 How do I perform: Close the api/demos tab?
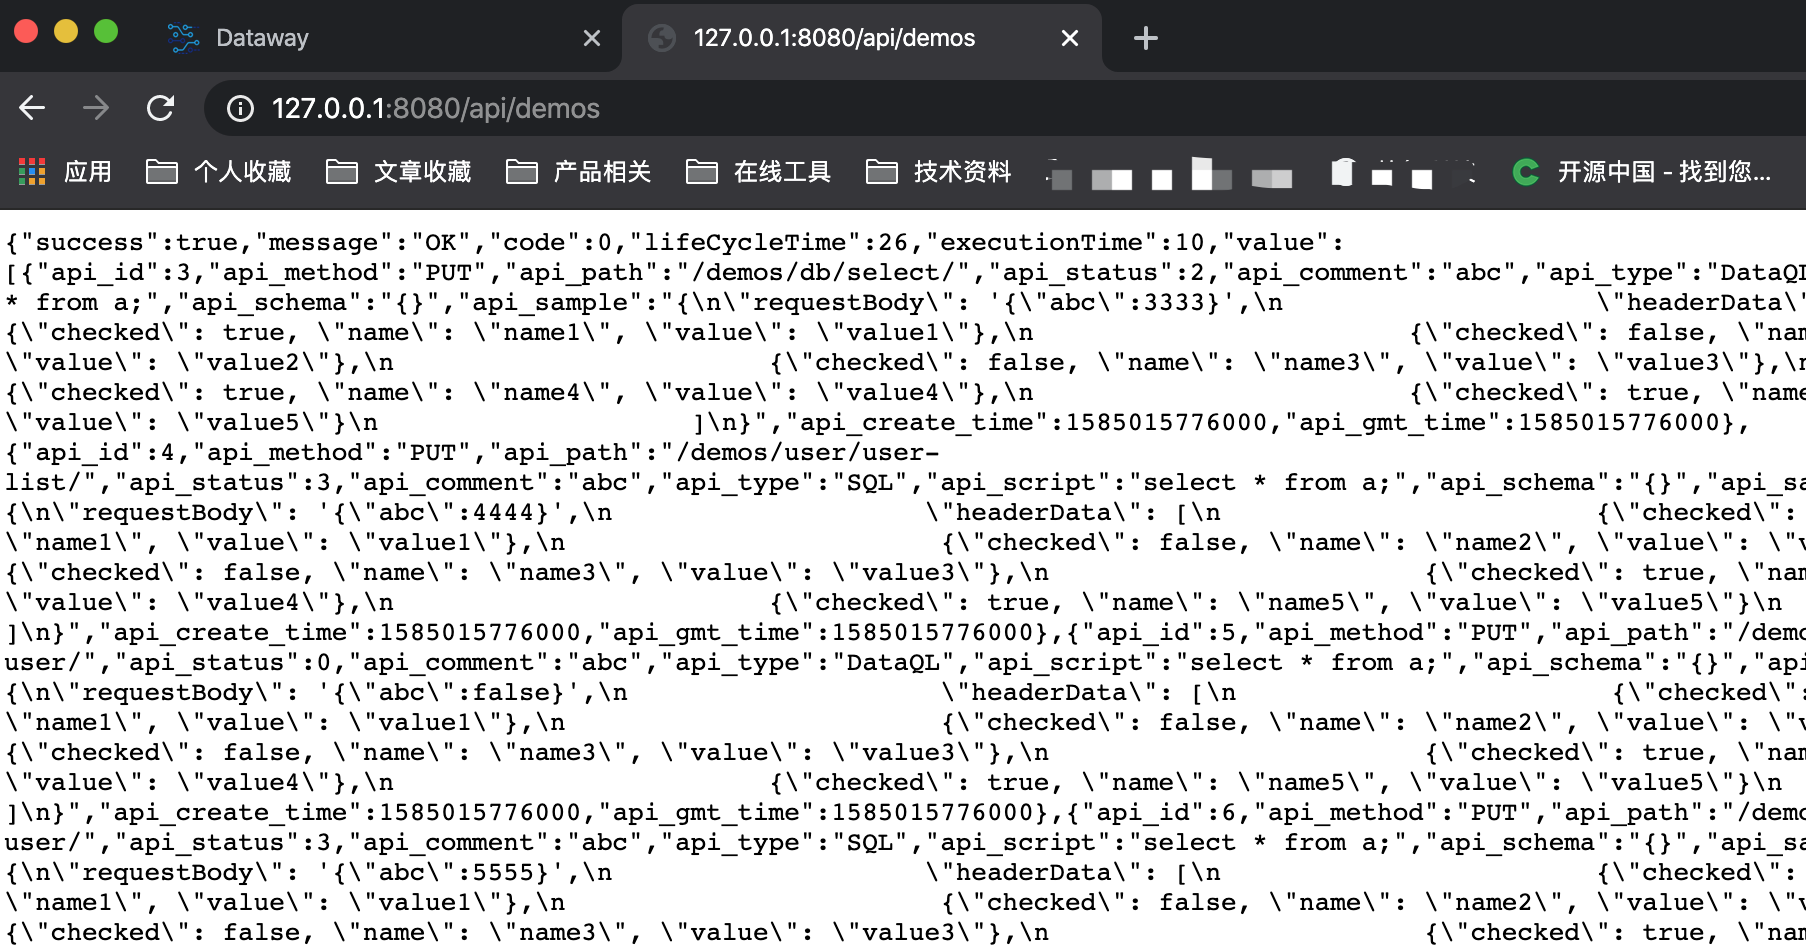(x=1069, y=37)
